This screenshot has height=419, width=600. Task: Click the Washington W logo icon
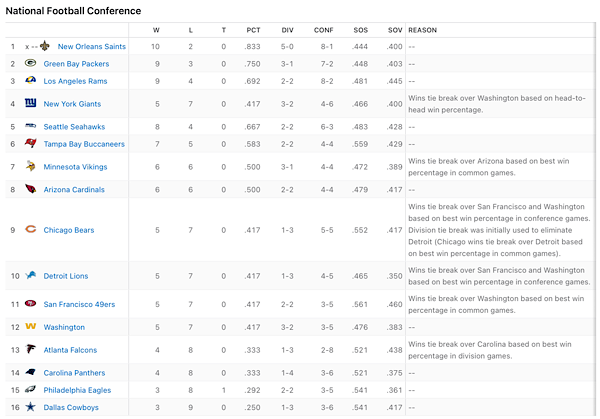(x=31, y=326)
